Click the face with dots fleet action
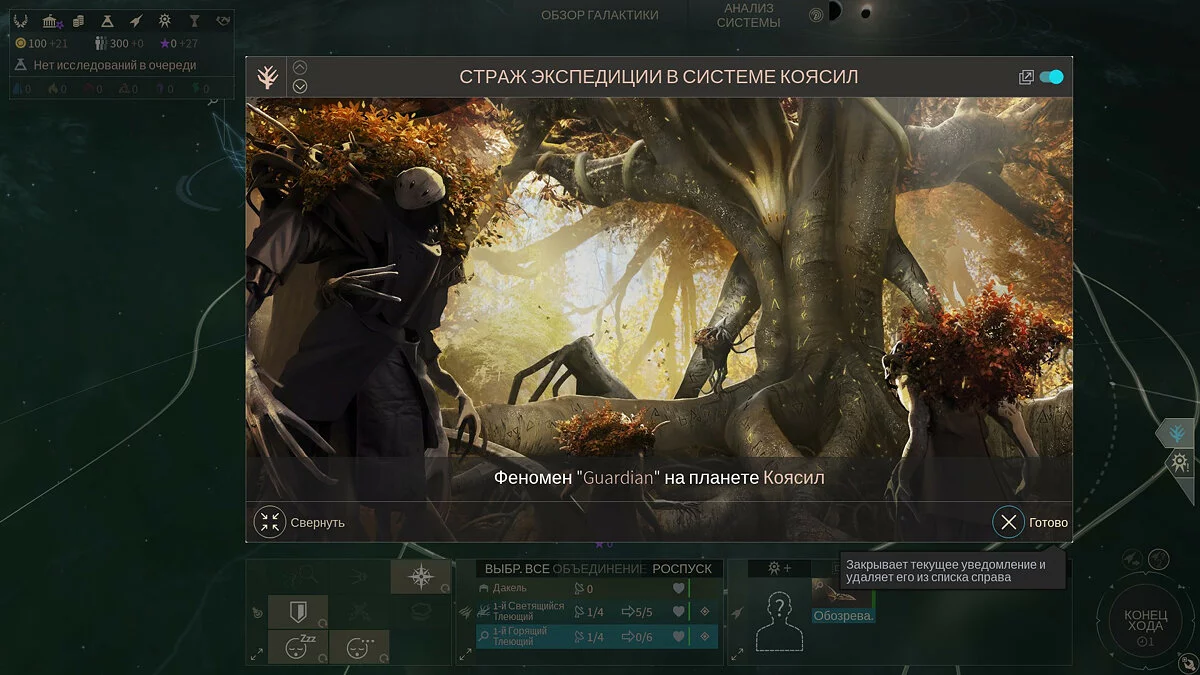Viewport: 1200px width, 675px height. click(x=360, y=646)
